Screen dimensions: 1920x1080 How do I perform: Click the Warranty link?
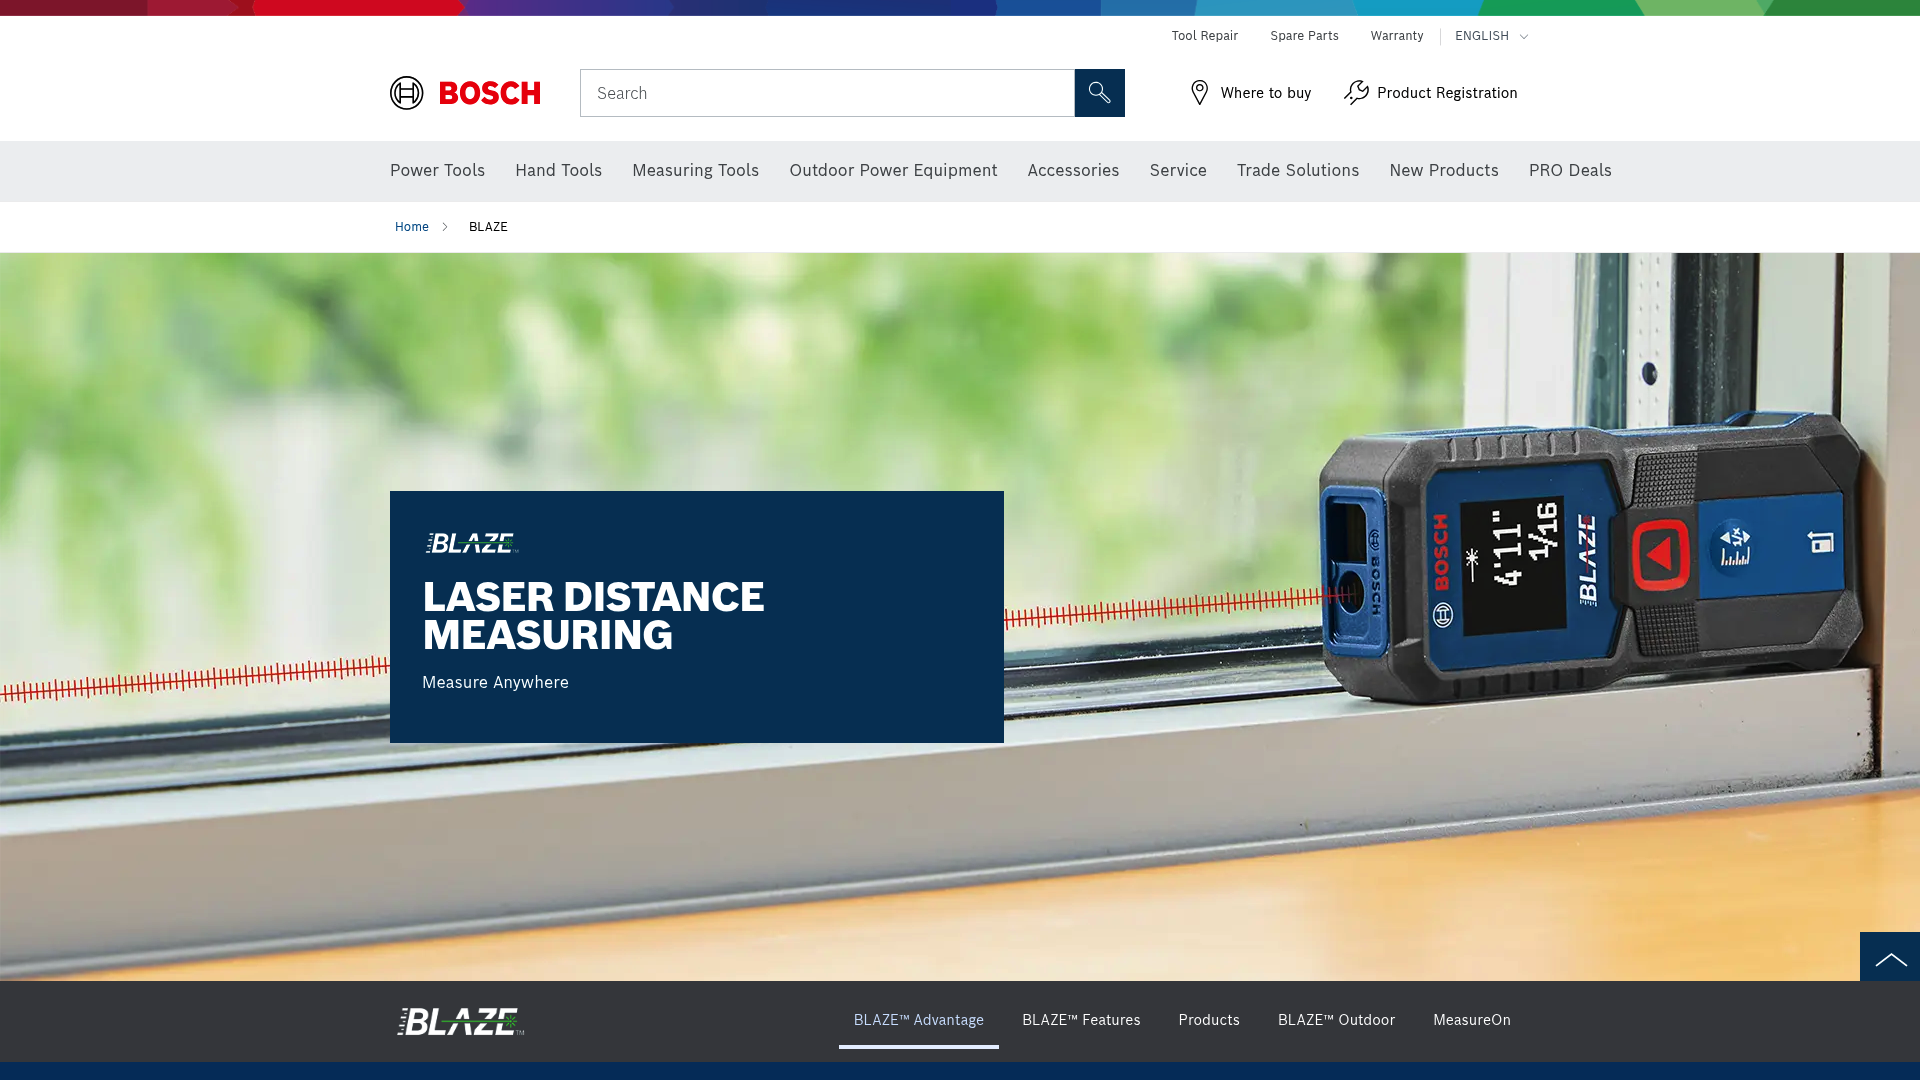1397,36
